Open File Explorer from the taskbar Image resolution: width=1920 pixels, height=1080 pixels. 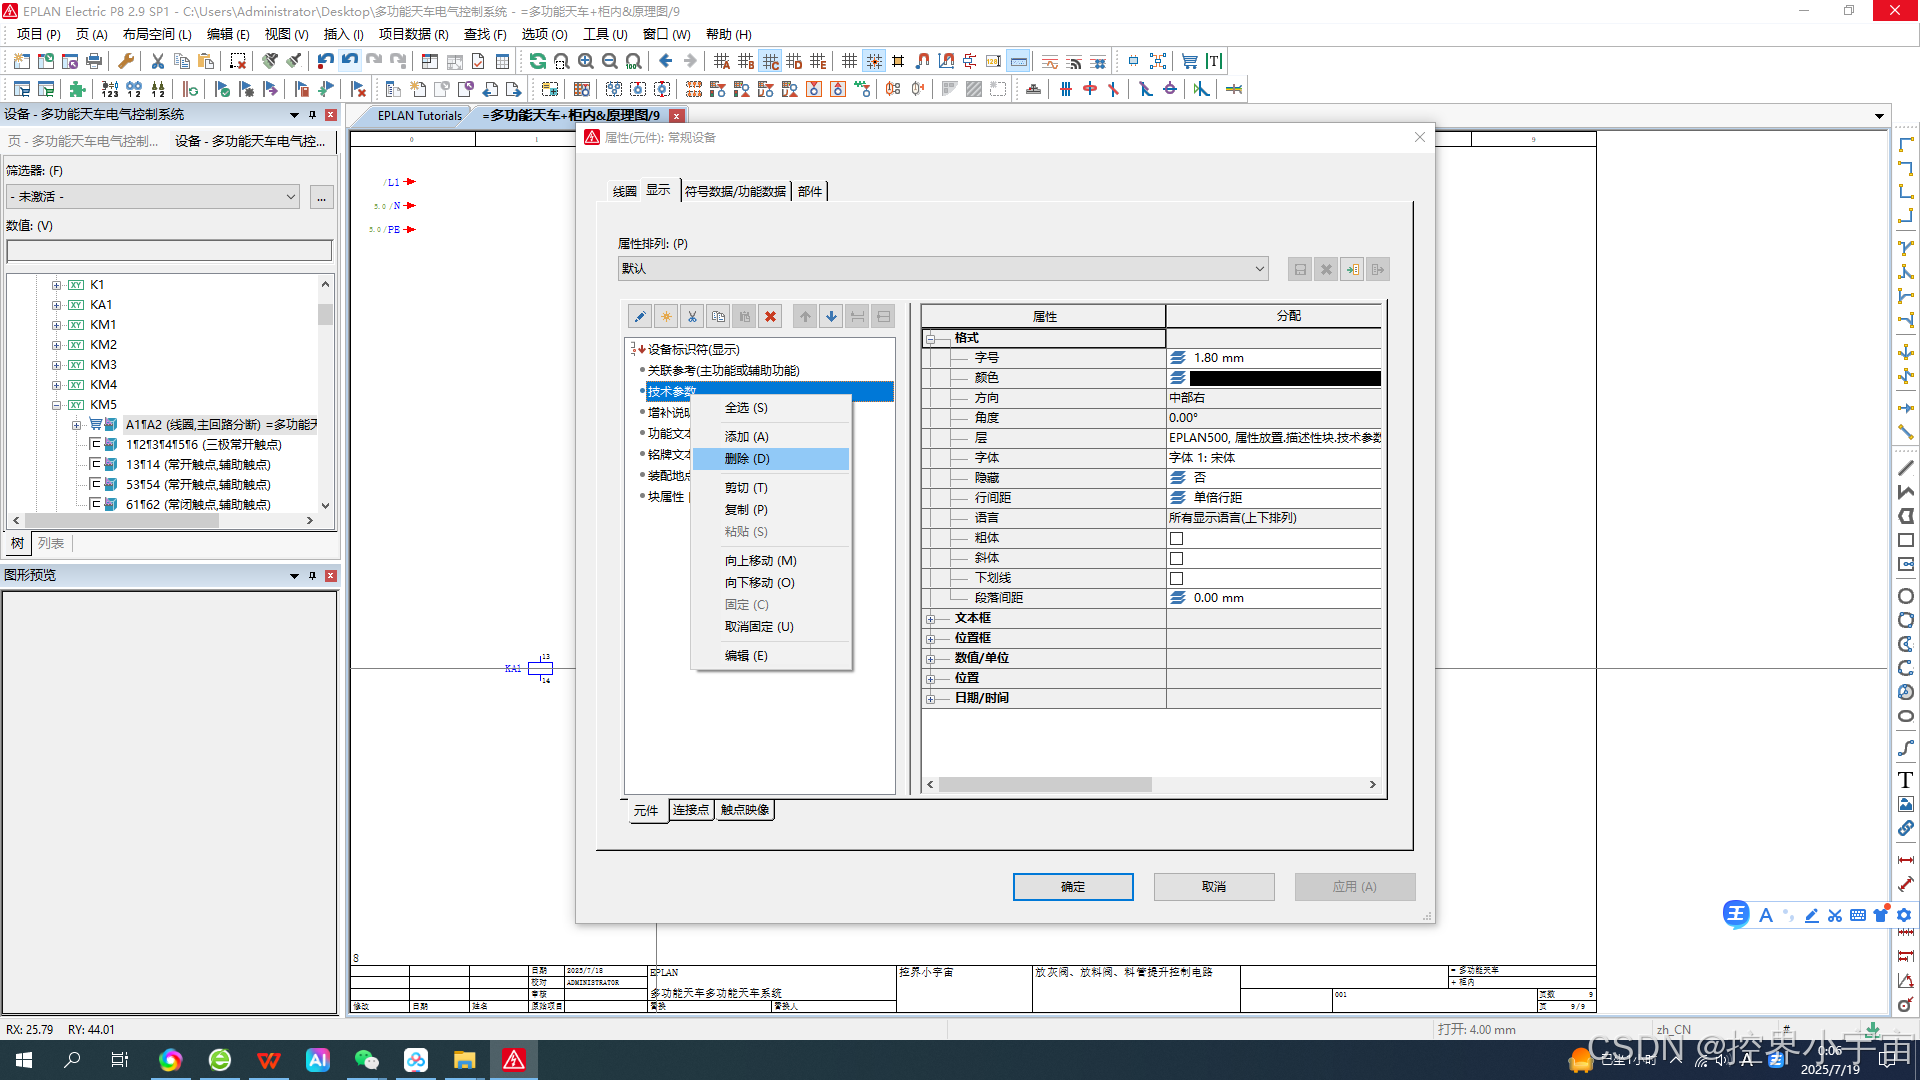pyautogui.click(x=464, y=1060)
